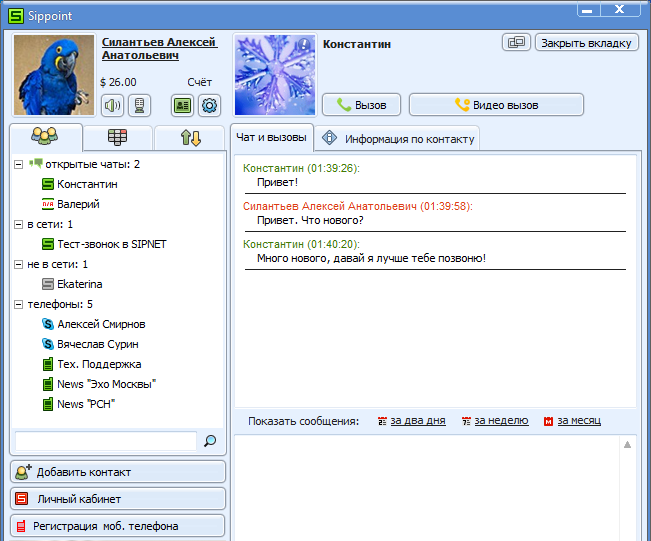
Task: Select Валерий in open chats
Action: coord(71,204)
